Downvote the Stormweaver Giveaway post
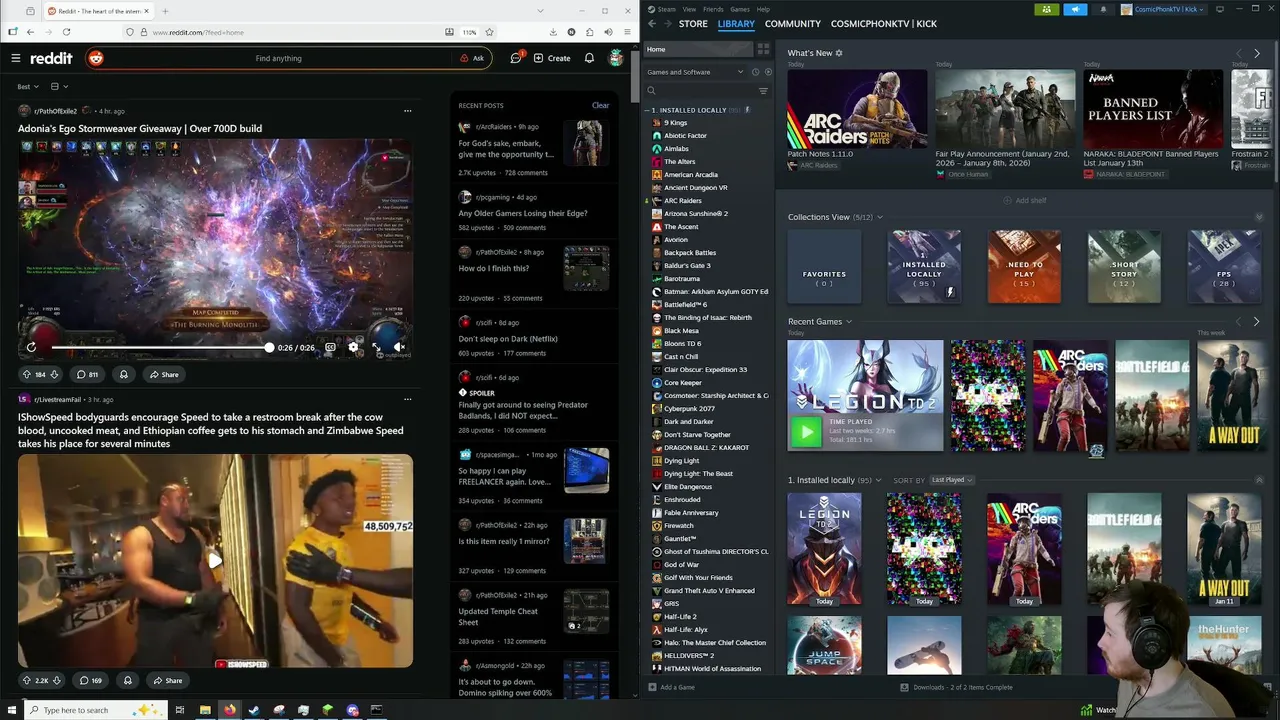The width and height of the screenshot is (1280, 720). pos(54,375)
